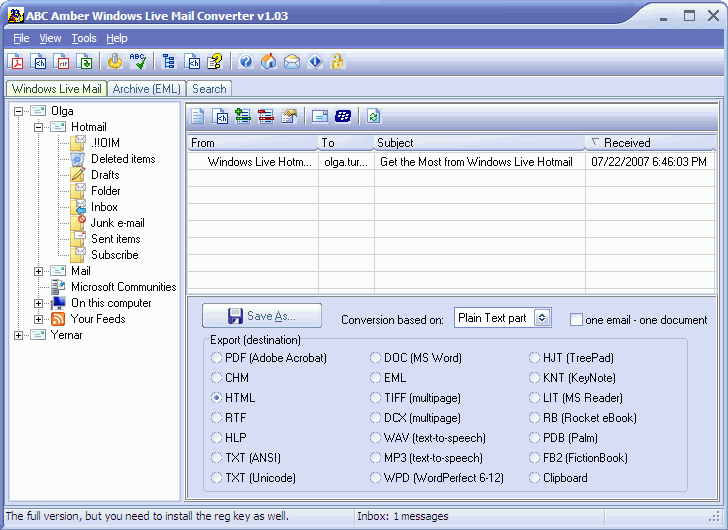The image size is (728, 530).
Task: Sort messages by Subject column header
Action: (479, 142)
